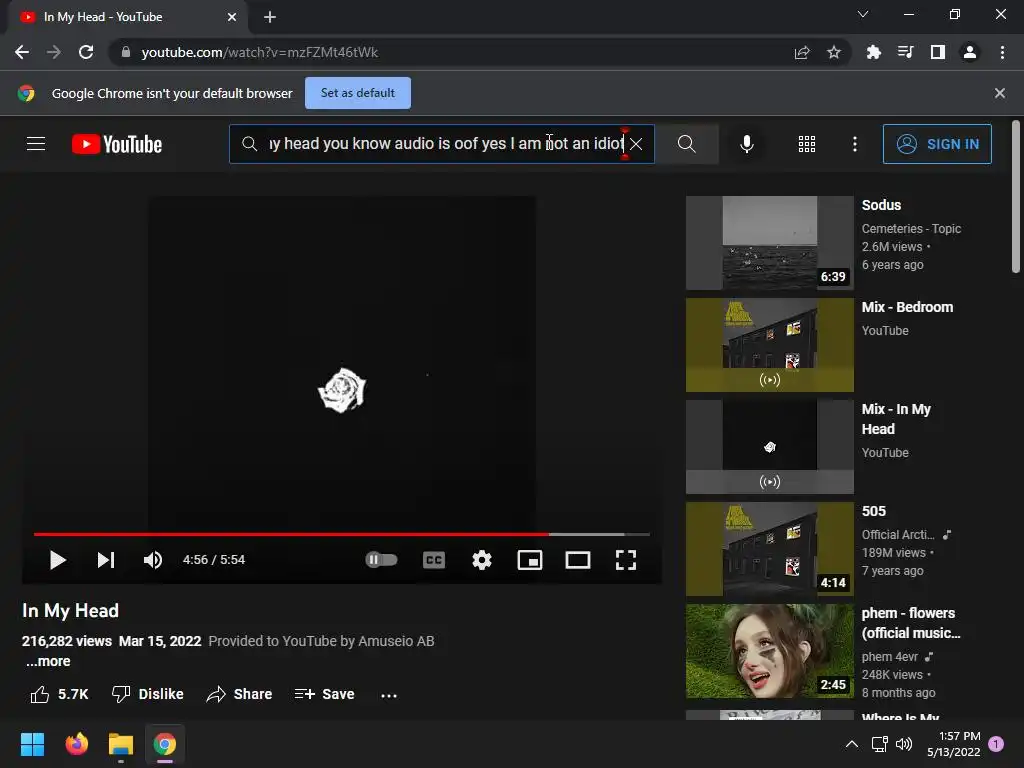
Task: Open Chrome profile icon
Action: (x=970, y=52)
